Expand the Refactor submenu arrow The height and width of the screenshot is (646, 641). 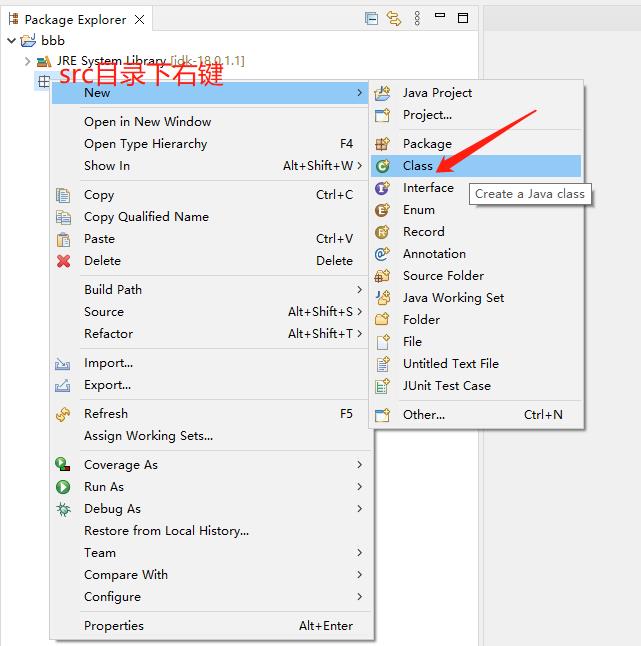[x=360, y=334]
